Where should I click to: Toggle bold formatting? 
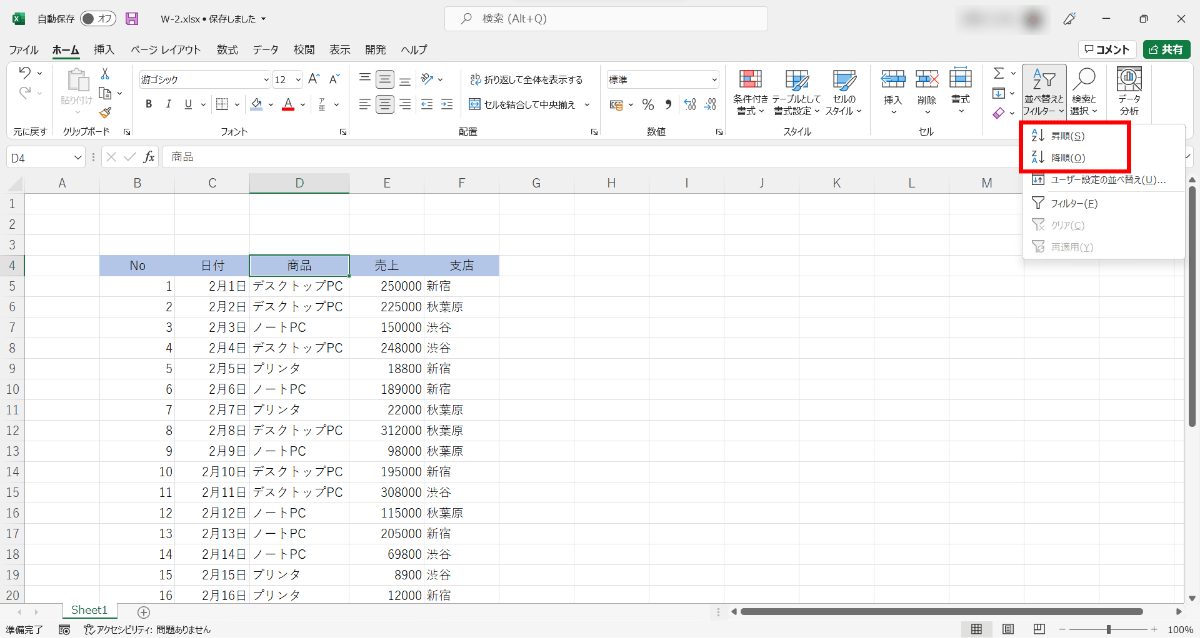[x=149, y=104]
